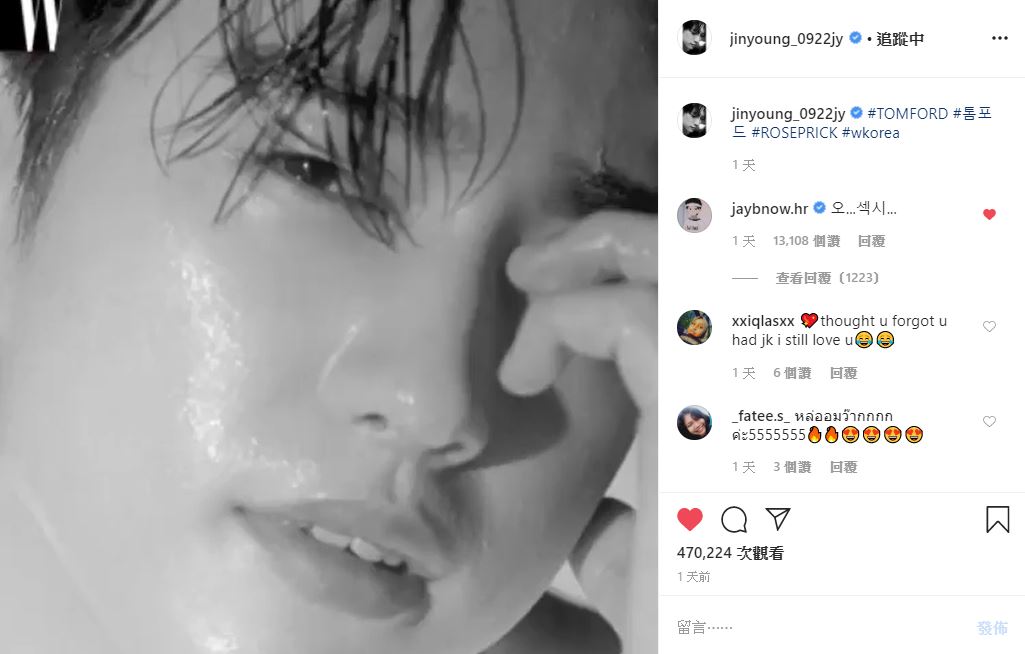The image size is (1025, 654).
Task: Open xxiqlasxx's profile avatar
Action: 694,327
